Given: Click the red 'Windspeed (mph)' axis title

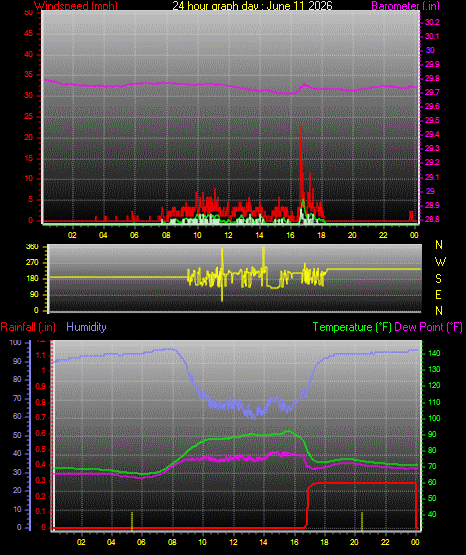Looking at the screenshot, I should pos(76,6).
